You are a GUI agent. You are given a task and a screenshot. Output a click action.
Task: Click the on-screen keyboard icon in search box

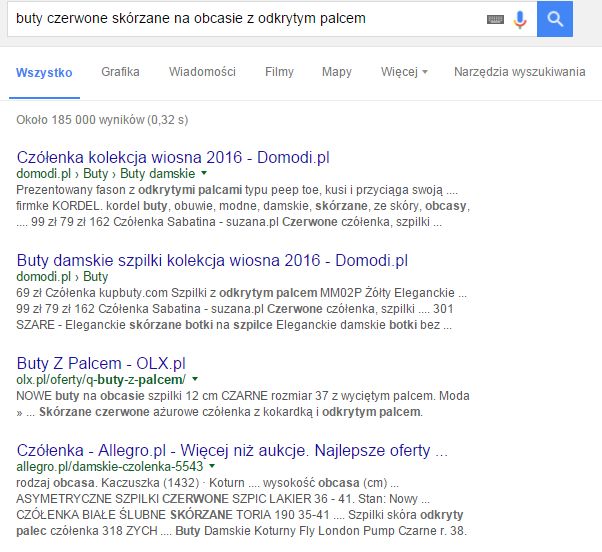[496, 19]
